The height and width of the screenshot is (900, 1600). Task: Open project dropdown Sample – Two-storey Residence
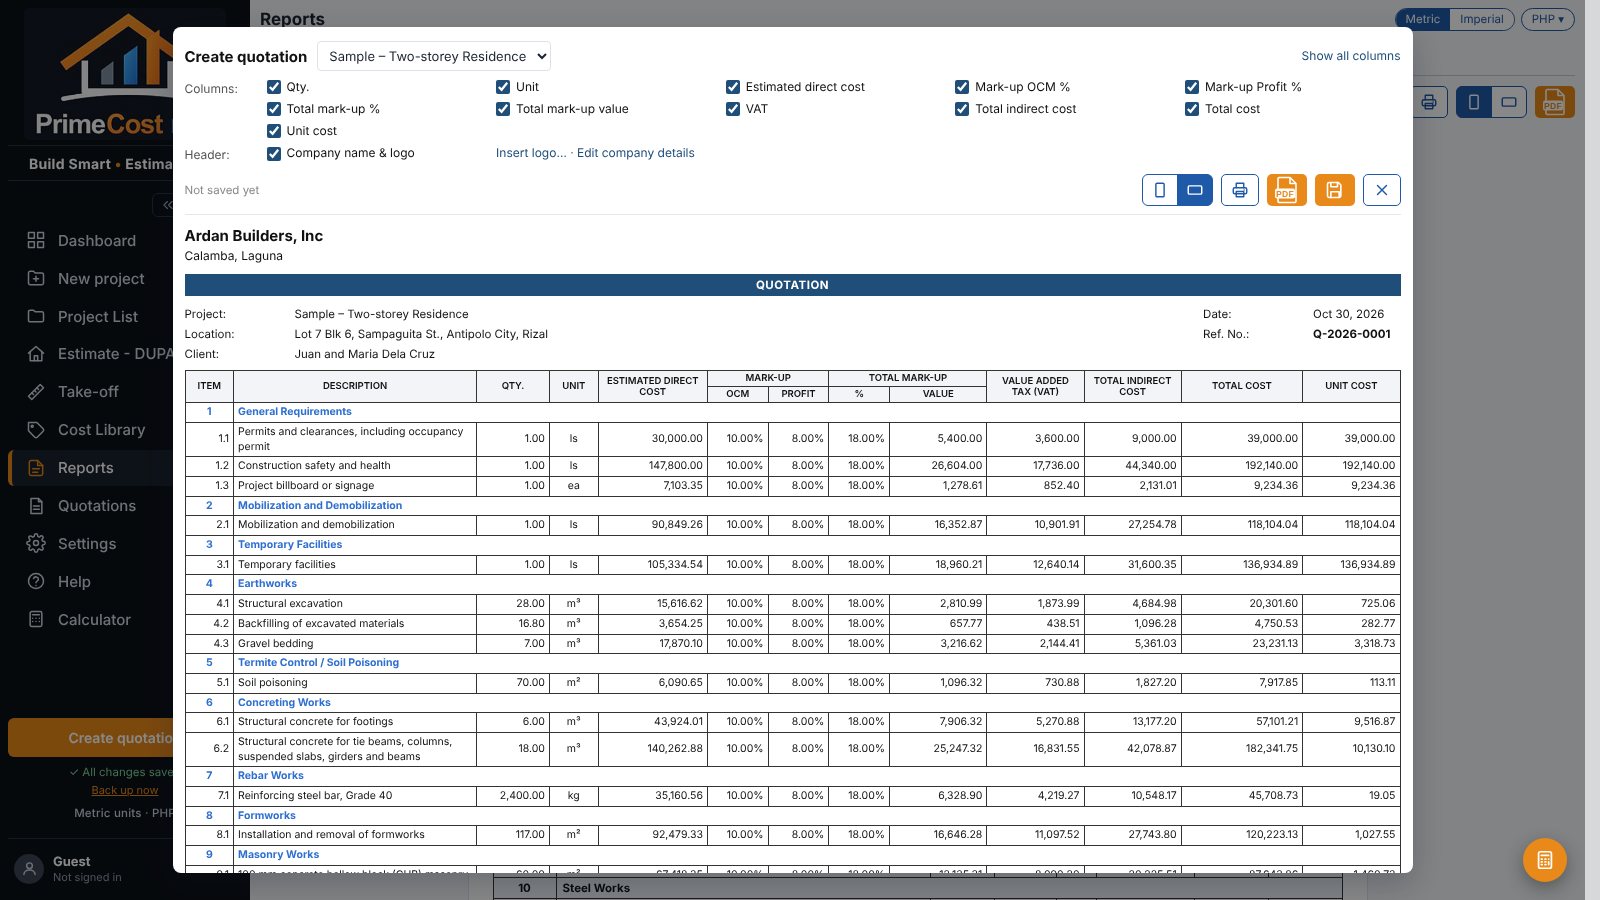[434, 56]
